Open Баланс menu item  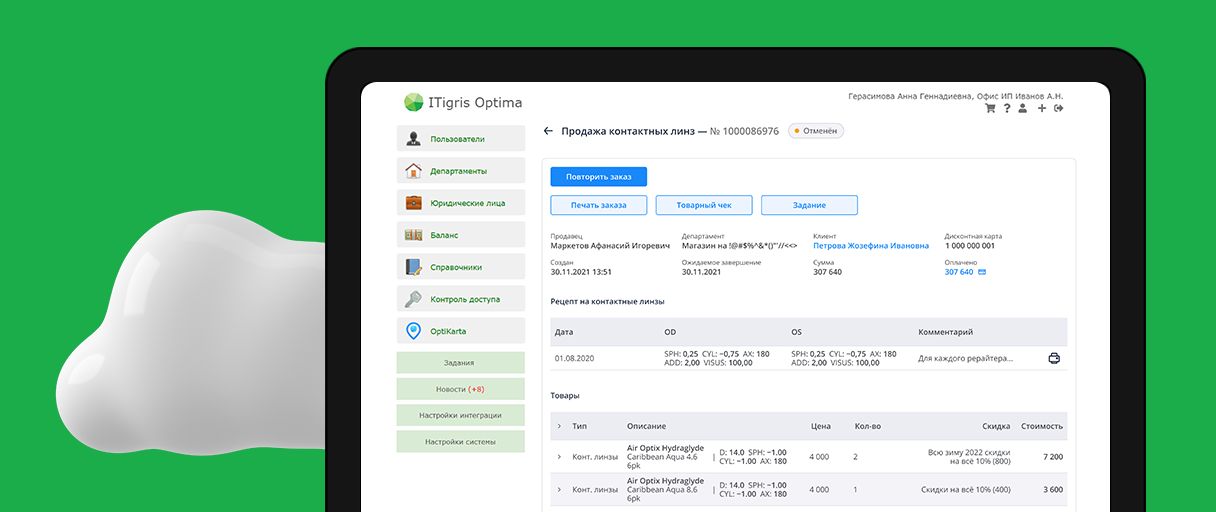(461, 235)
